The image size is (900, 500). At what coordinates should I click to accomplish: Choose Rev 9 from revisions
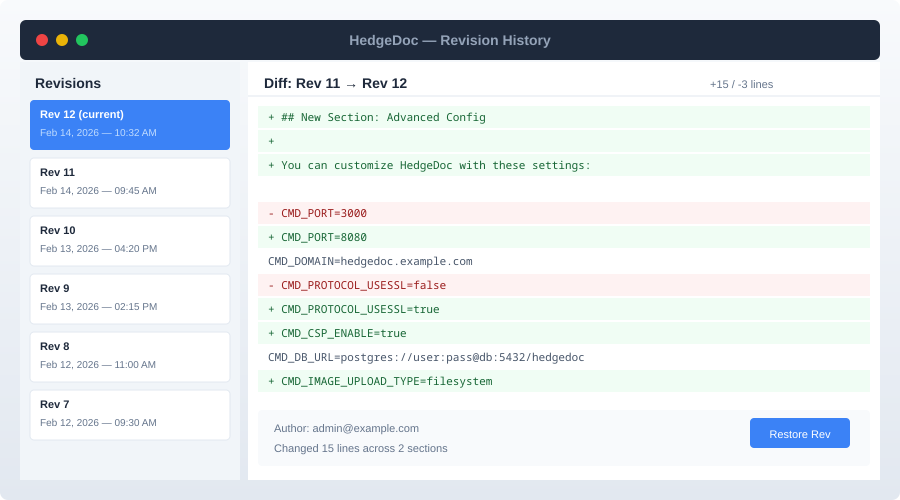click(x=130, y=299)
